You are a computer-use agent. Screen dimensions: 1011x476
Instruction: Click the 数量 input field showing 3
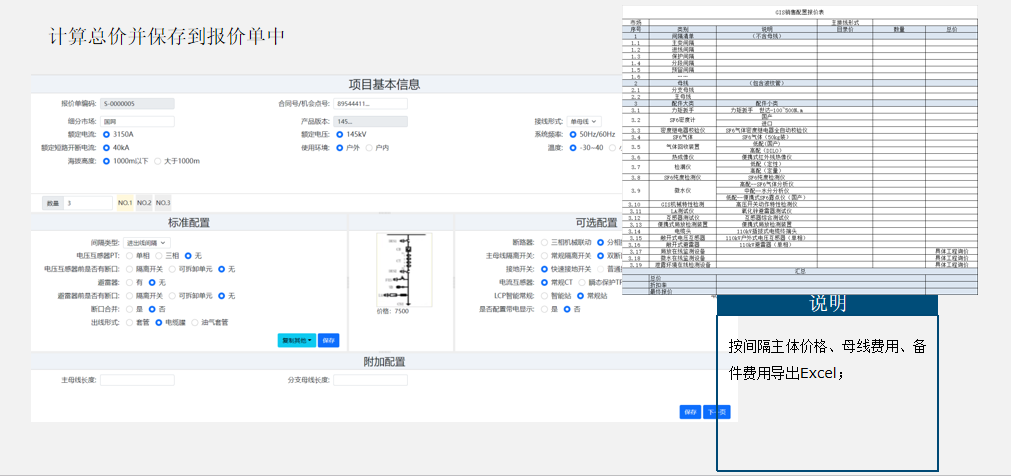(88, 203)
